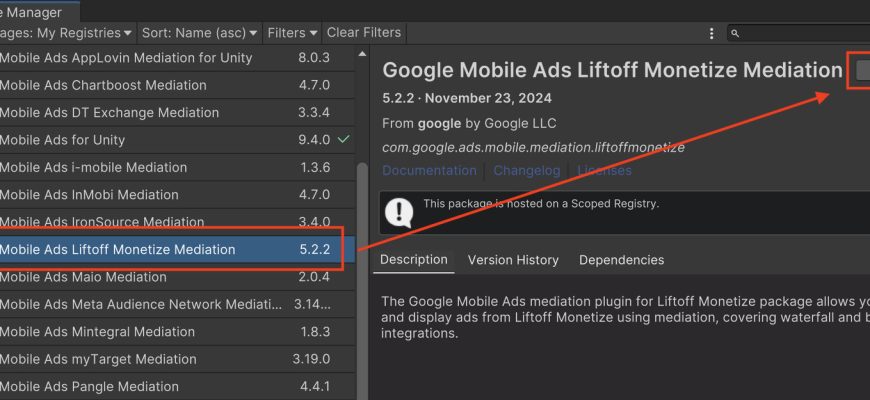The height and width of the screenshot is (400, 870).
Task: Select Mobile Ads Maio Mediation package
Action: (177, 277)
